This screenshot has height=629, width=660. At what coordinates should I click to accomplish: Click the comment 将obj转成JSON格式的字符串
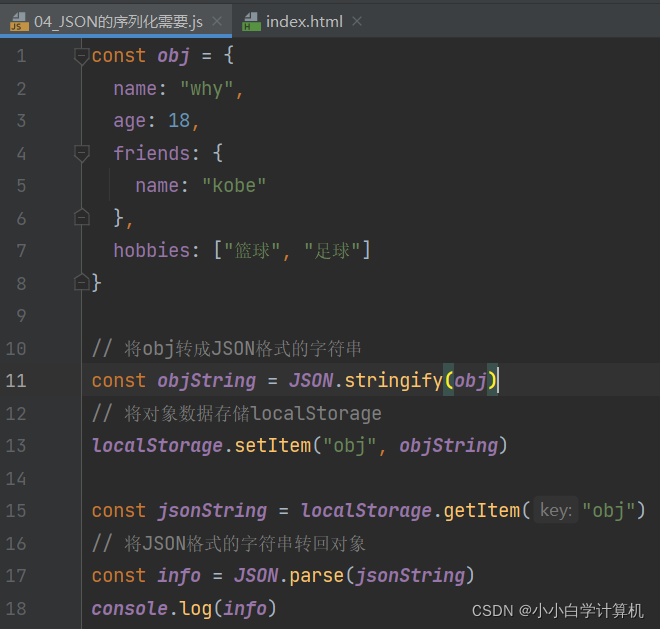227,349
